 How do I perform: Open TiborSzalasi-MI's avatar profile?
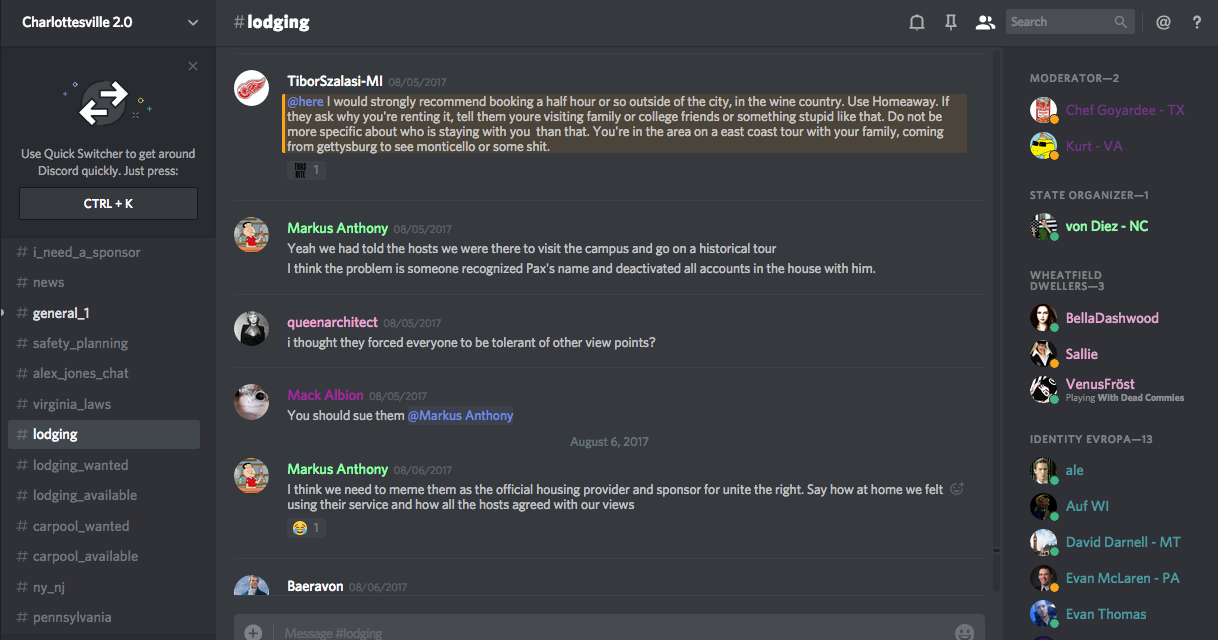coord(251,88)
